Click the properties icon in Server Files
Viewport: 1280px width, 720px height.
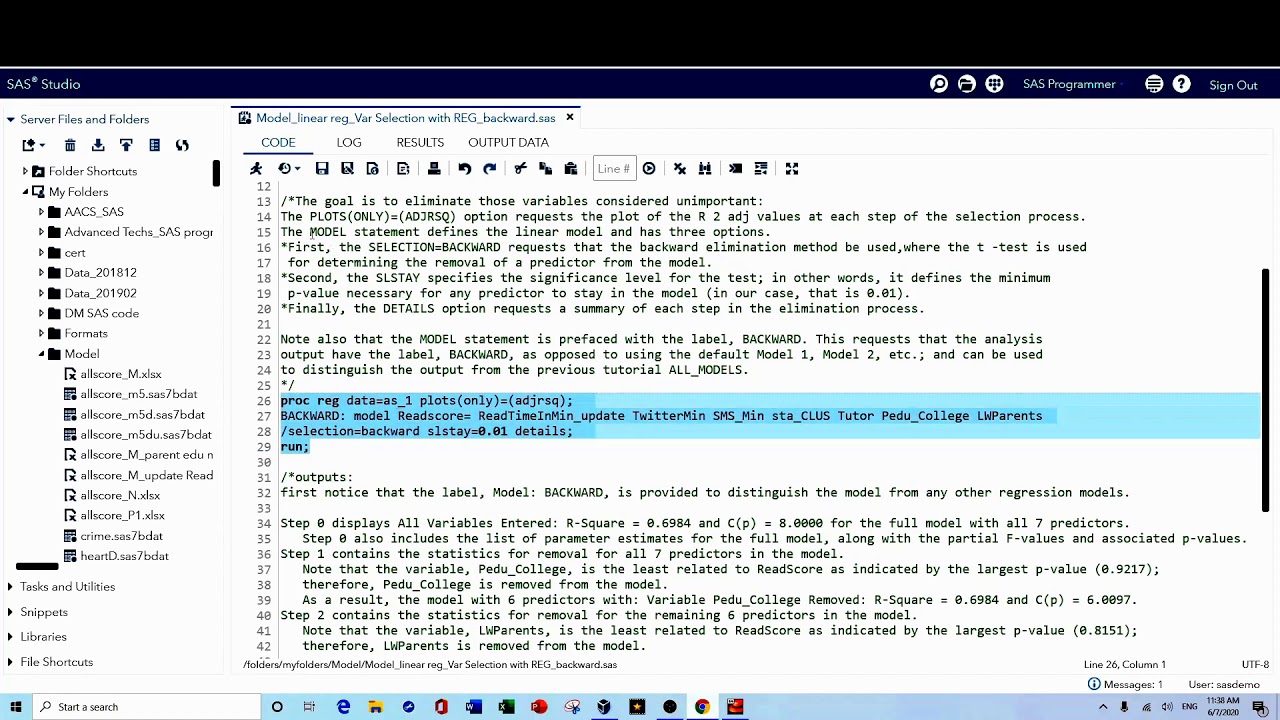154,146
